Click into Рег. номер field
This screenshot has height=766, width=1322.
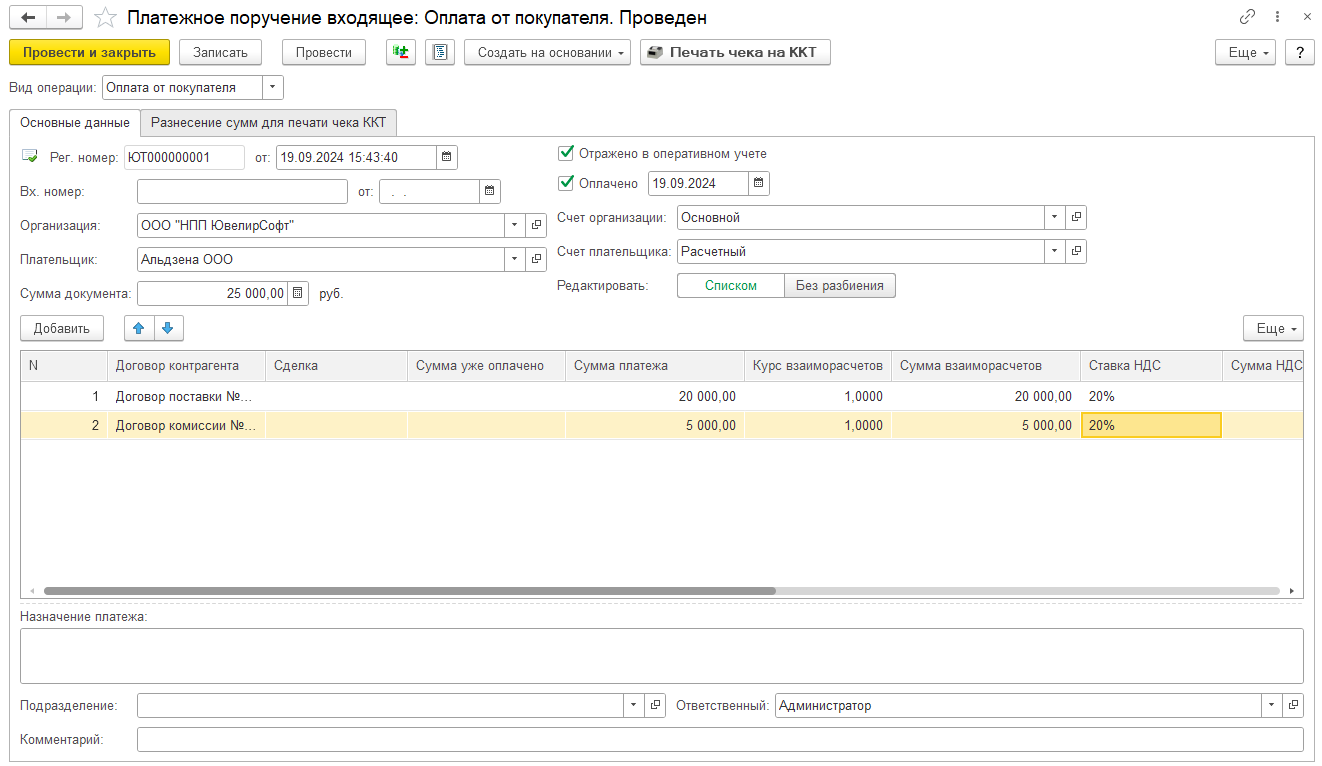coord(184,157)
